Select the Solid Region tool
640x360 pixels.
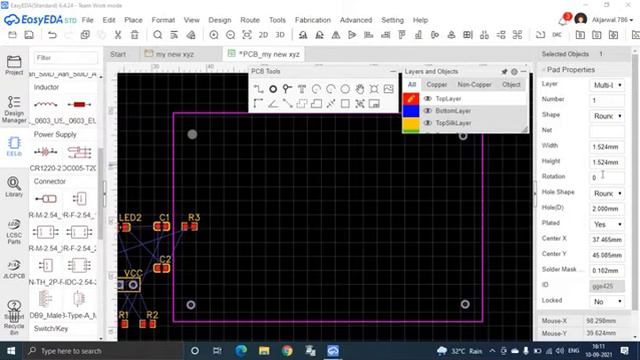(x=316, y=104)
